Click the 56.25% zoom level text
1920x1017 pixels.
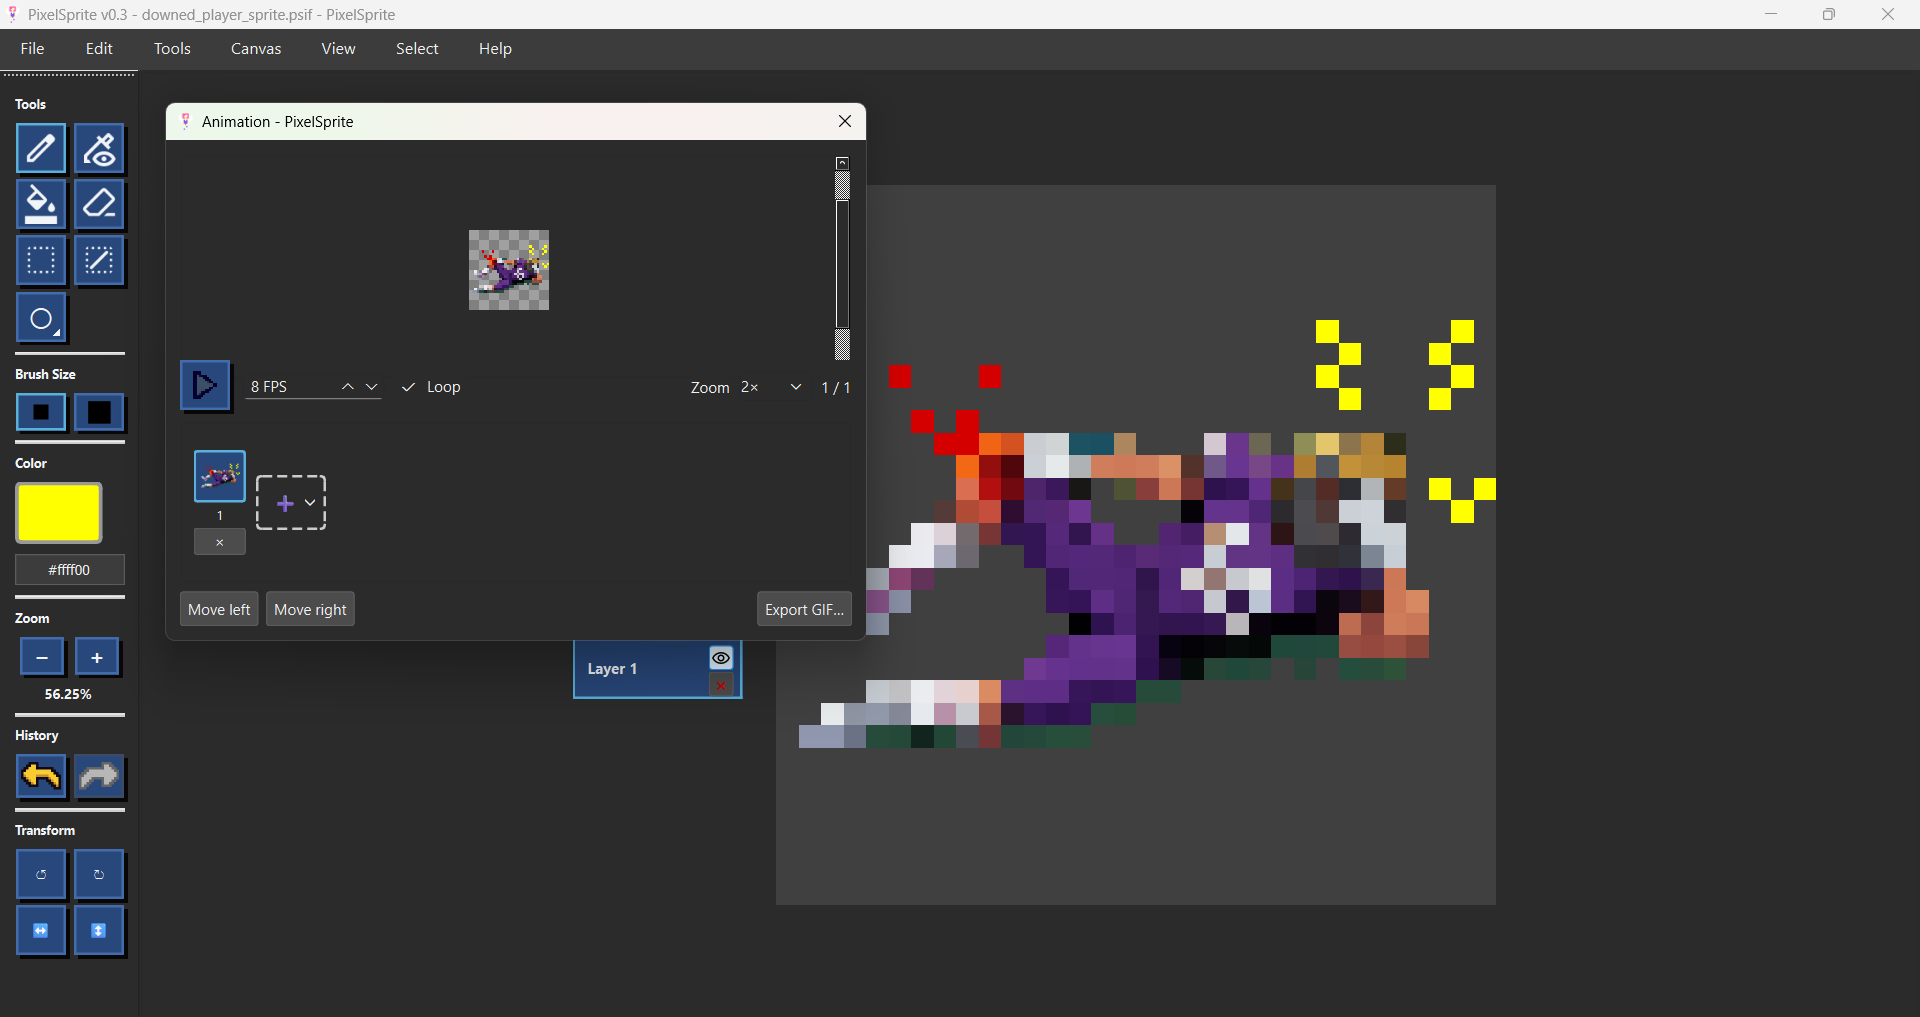(x=68, y=694)
